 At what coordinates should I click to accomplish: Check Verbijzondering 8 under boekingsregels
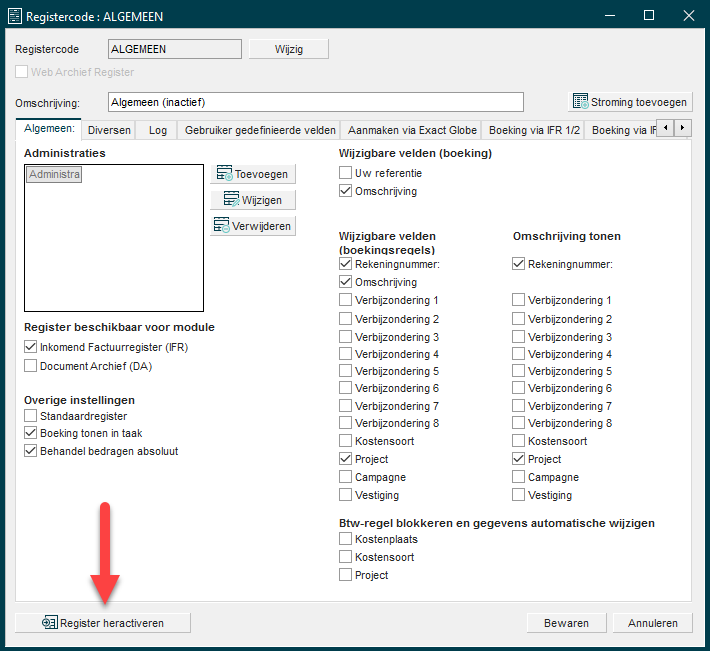345,422
